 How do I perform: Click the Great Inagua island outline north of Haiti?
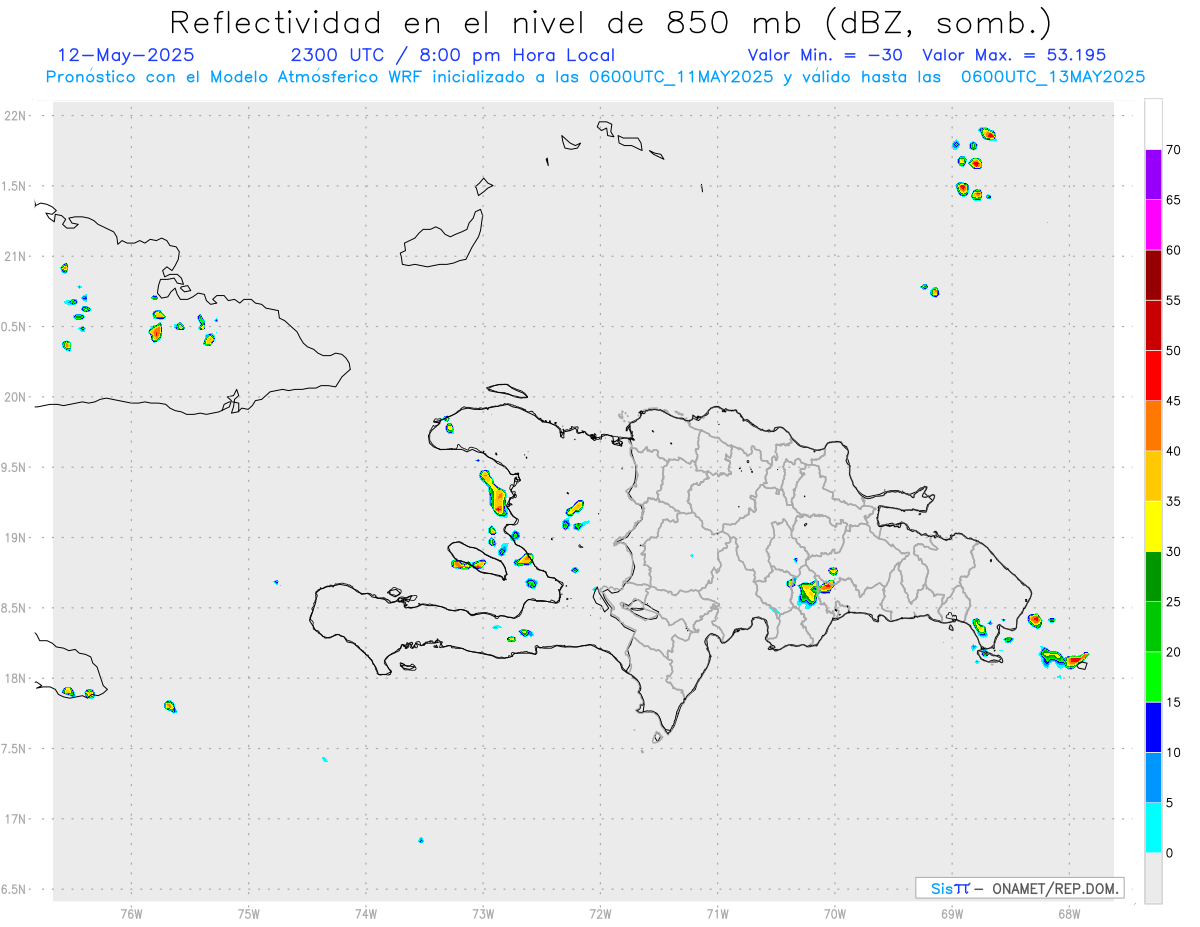tap(442, 238)
